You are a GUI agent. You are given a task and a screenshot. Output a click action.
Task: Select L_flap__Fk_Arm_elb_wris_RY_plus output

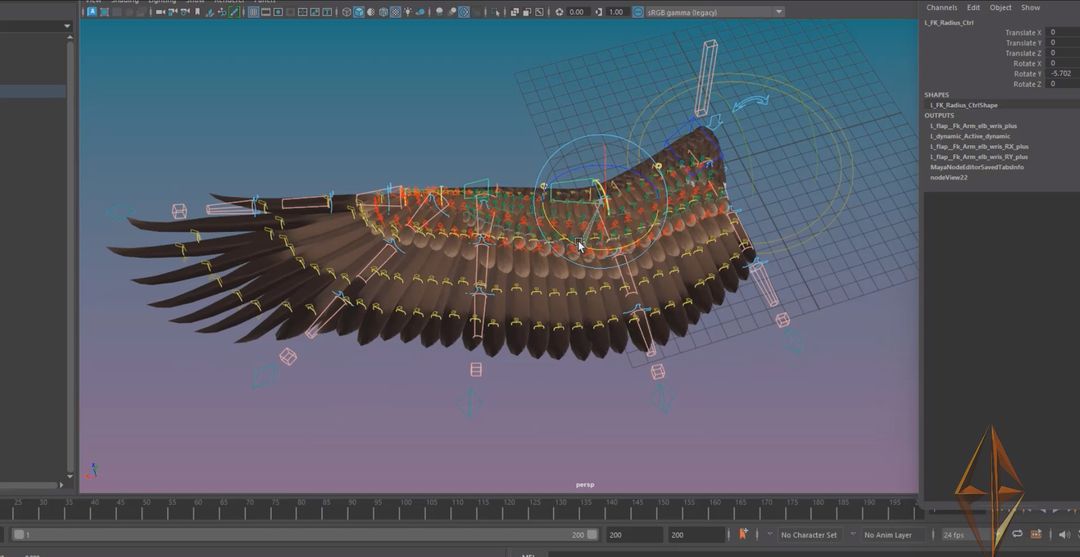(979, 157)
